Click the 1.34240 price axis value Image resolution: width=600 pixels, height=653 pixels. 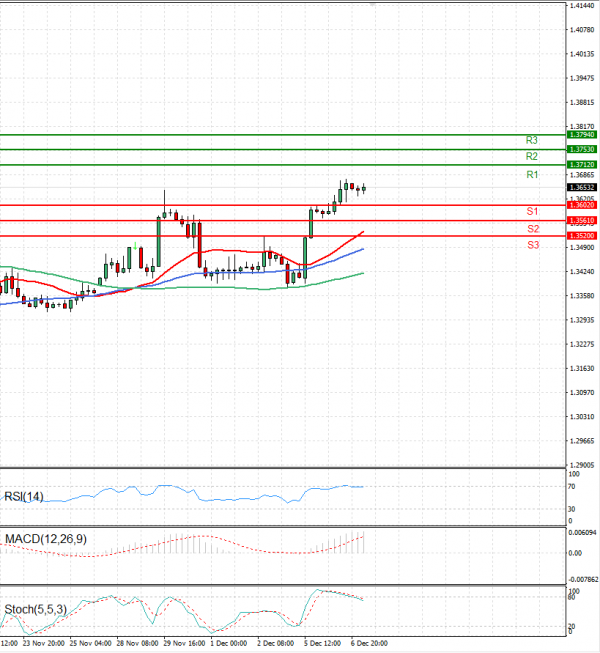582,272
